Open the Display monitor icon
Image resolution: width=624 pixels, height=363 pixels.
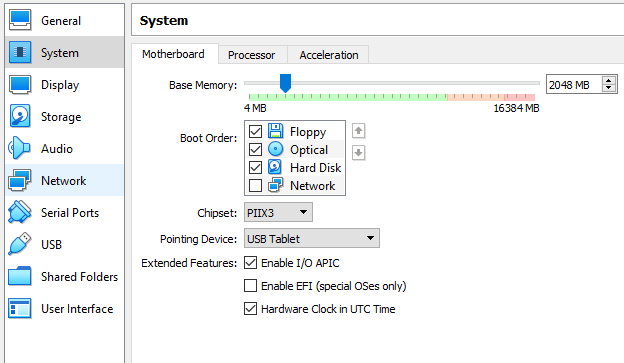(x=20, y=84)
